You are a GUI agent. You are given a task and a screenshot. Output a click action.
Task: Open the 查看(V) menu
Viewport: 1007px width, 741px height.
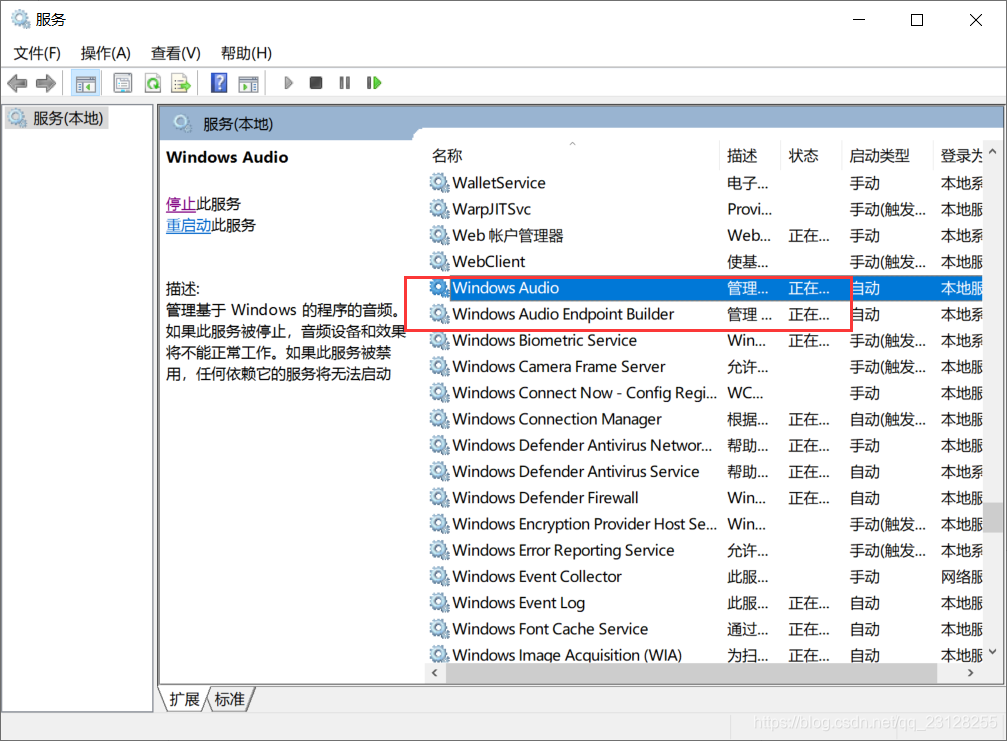(x=175, y=53)
